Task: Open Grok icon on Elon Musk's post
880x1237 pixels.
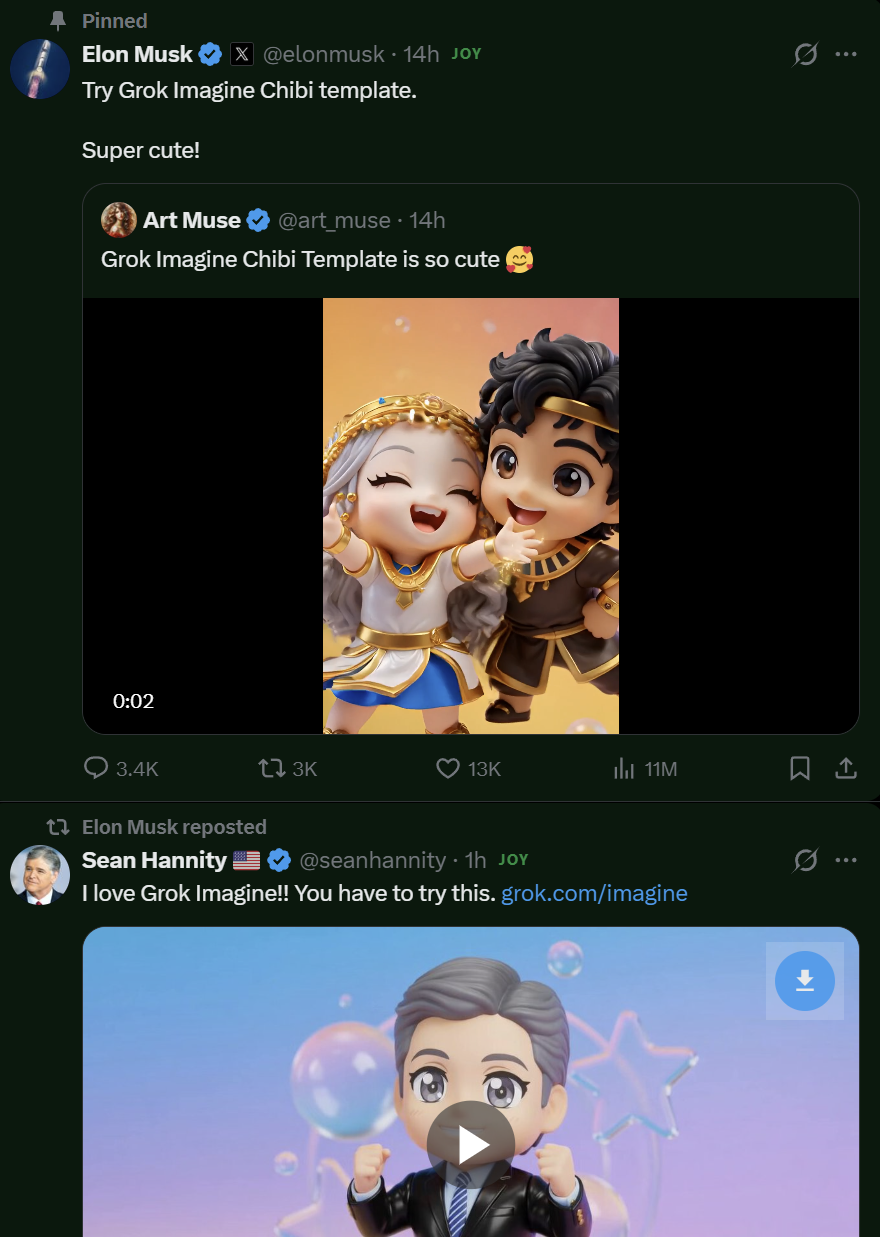Action: click(x=805, y=54)
